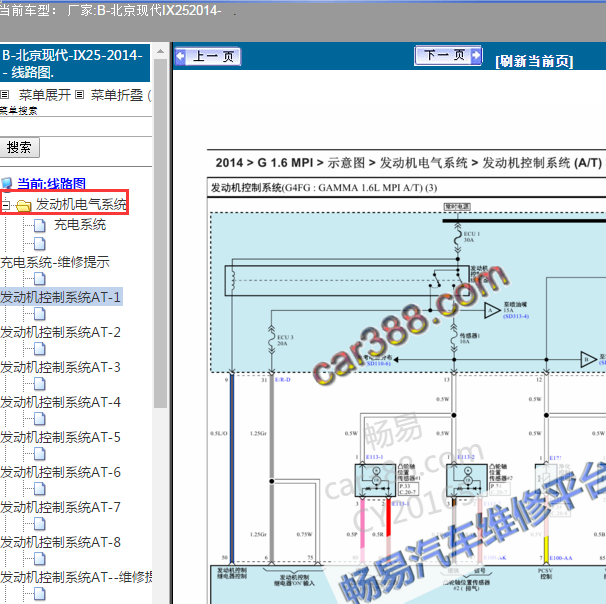Select 发动机控制系统AT-3 in the tree
The height and width of the screenshot is (604, 606).
click(60, 367)
